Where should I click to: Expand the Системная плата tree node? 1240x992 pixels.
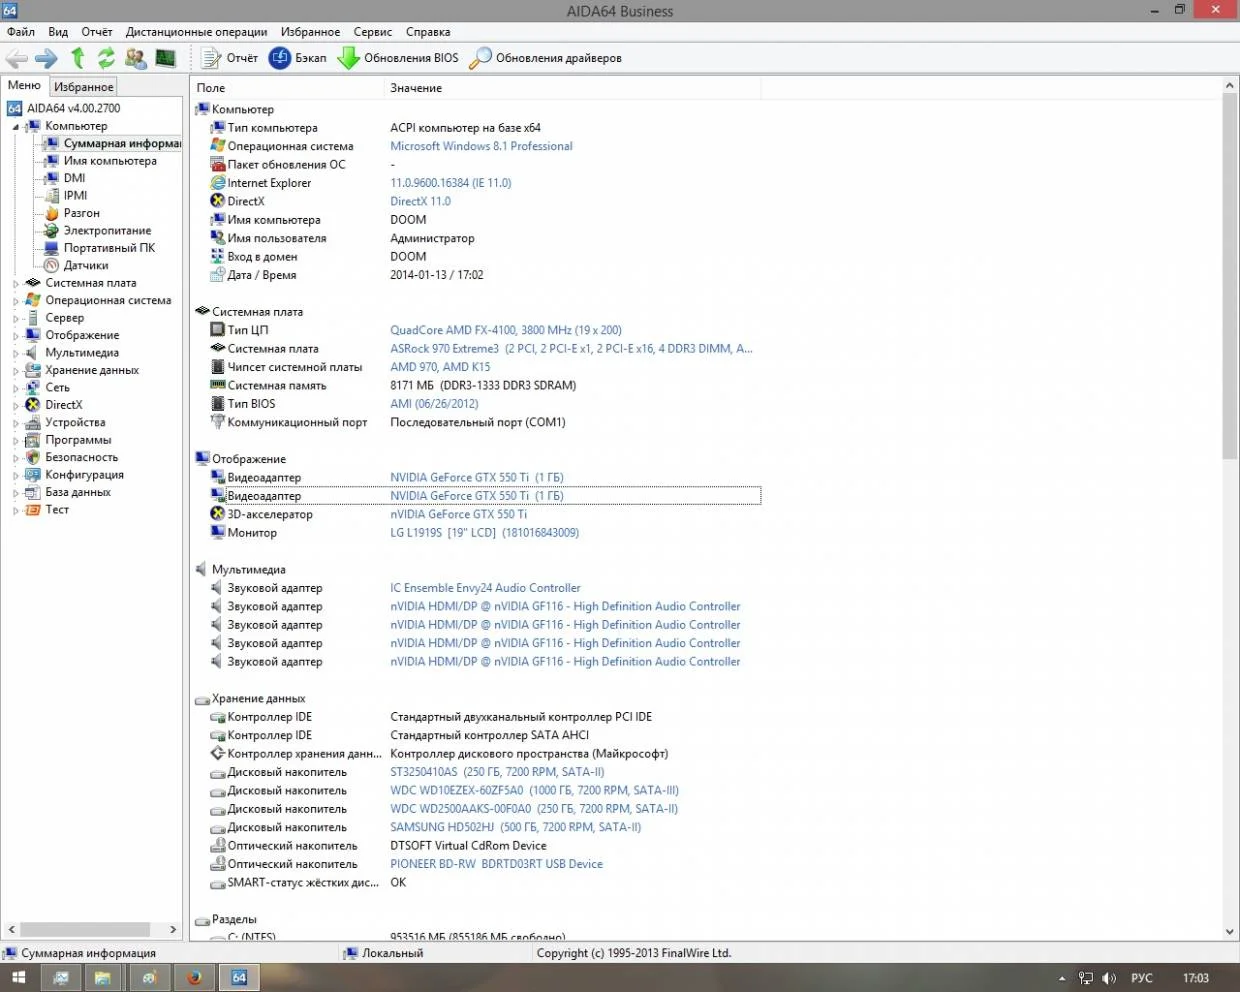point(15,284)
